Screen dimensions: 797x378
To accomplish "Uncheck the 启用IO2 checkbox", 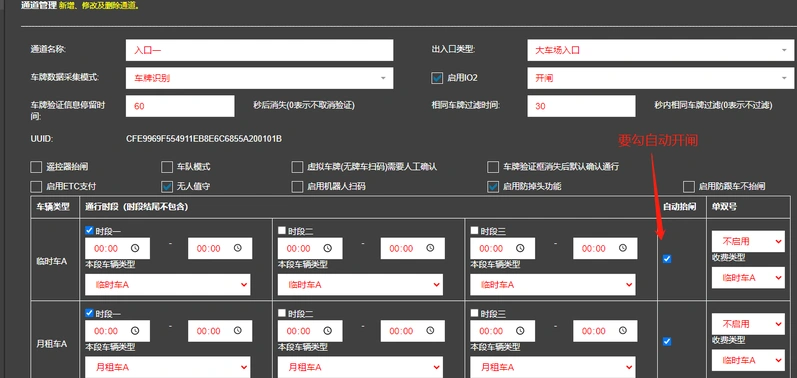I will tap(437, 78).
